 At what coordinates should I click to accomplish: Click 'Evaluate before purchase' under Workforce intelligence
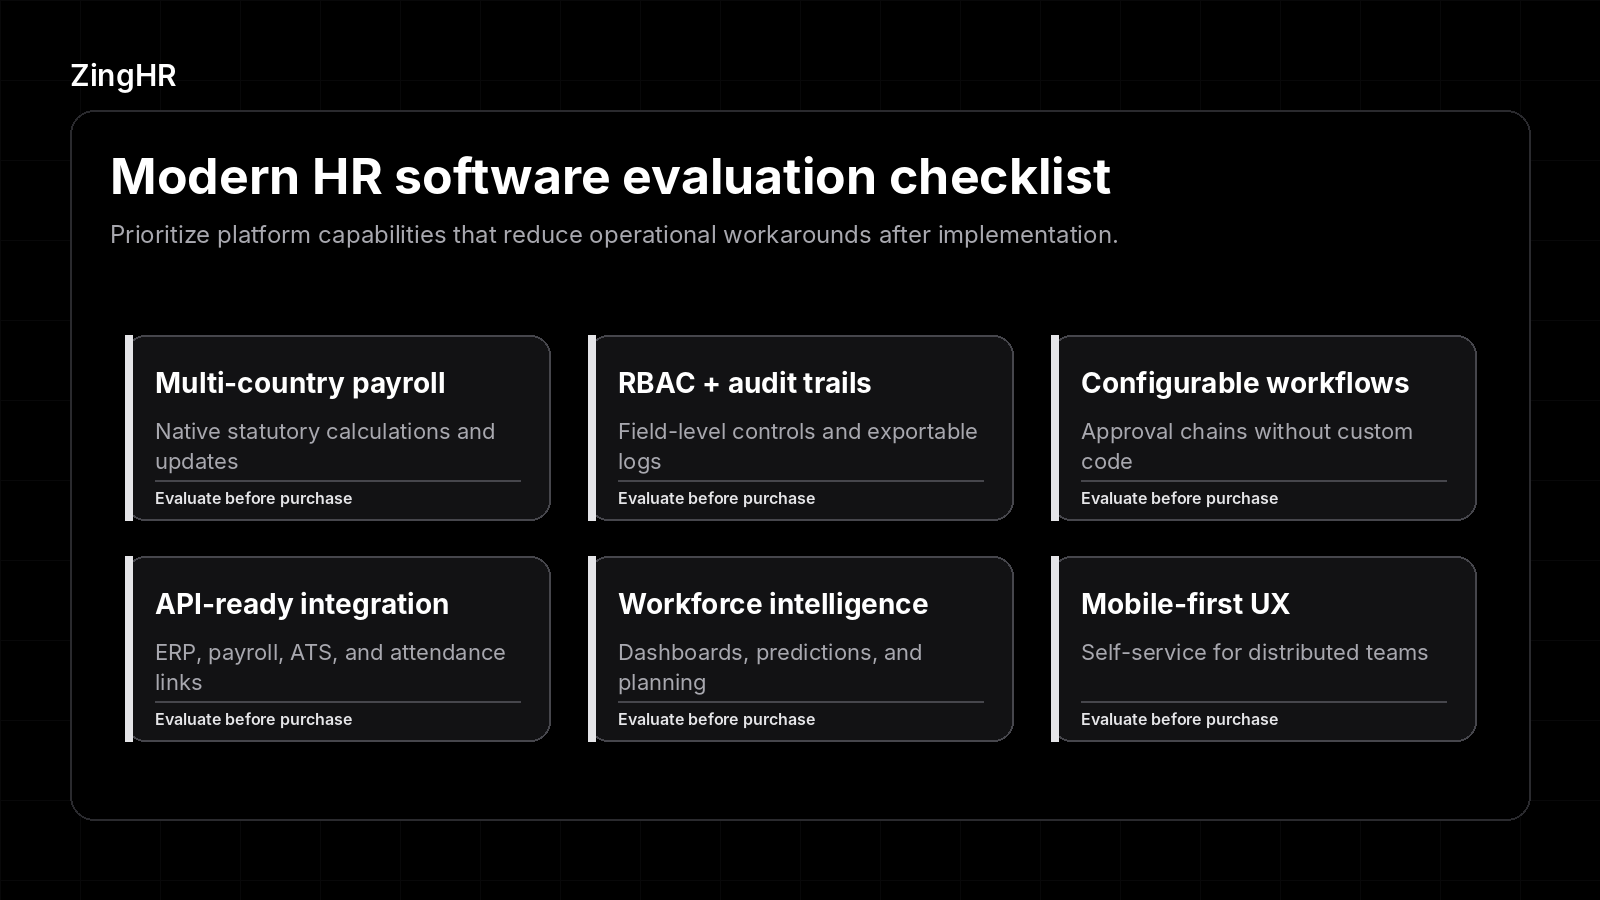716,719
